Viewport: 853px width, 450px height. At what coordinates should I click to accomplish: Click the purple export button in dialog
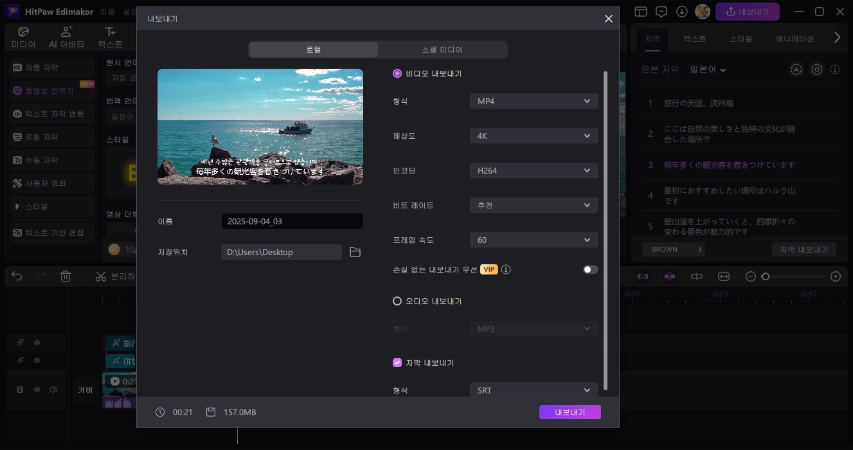coord(569,412)
